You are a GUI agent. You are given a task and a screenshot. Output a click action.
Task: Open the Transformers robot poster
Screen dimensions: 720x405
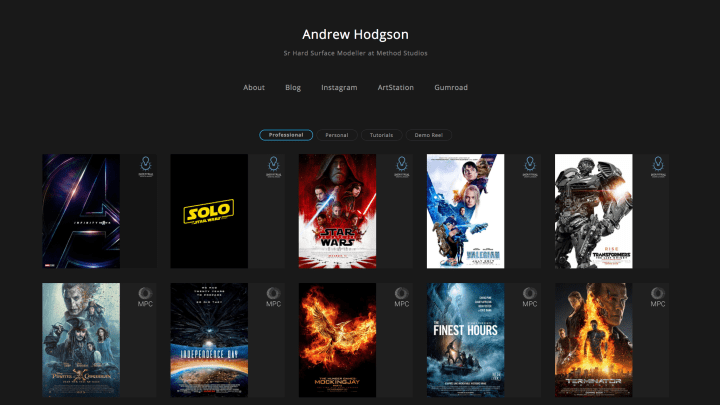pos(593,211)
